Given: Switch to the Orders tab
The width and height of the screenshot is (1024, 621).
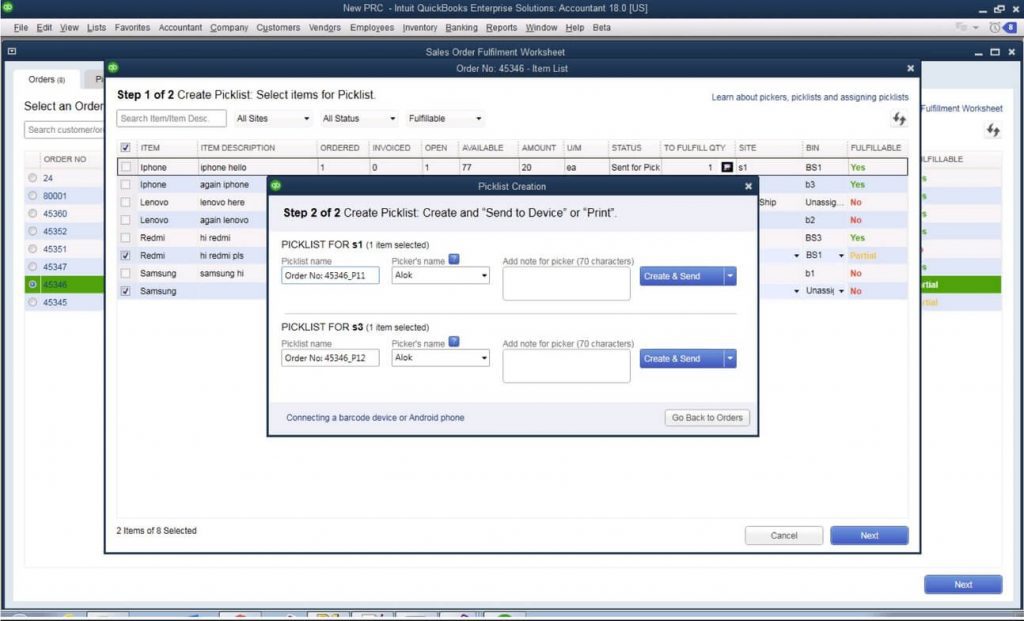Looking at the screenshot, I should 46,79.
